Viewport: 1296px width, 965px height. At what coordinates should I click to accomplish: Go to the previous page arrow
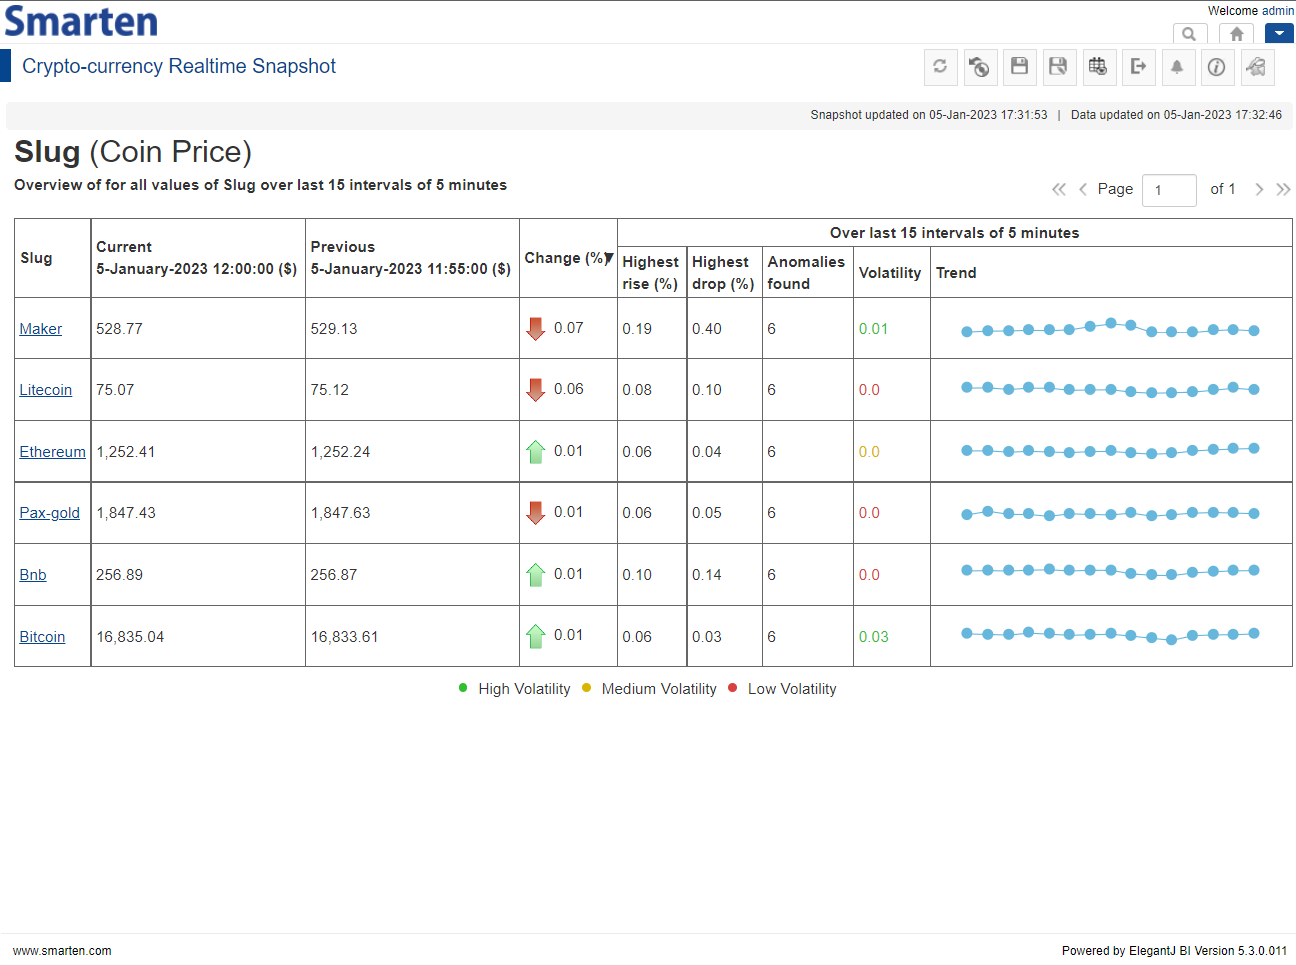click(x=1083, y=189)
